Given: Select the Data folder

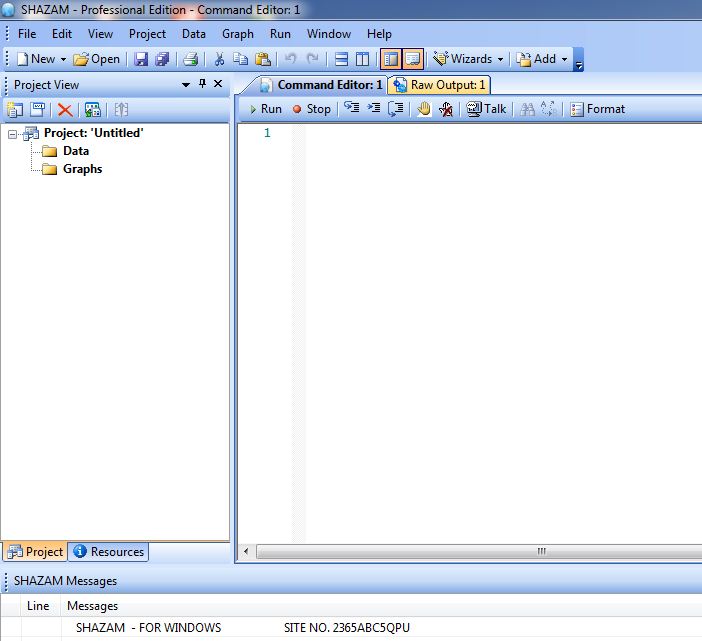Looking at the screenshot, I should point(76,151).
